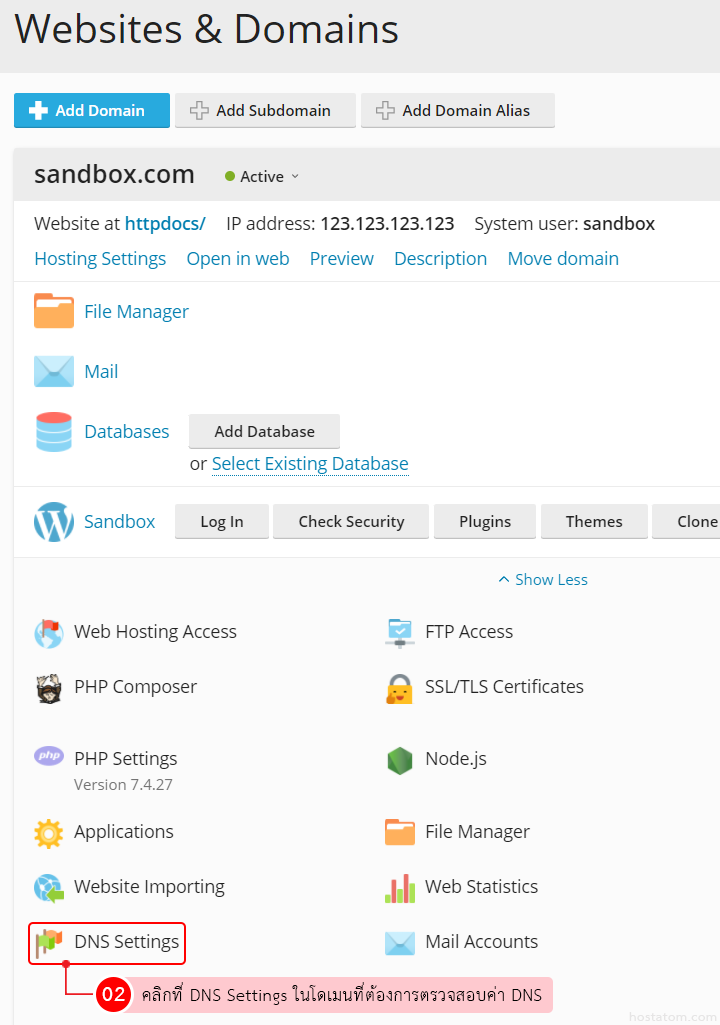This screenshot has height=1025, width=720.
Task: Open the PHP Settings link
Action: tap(126, 759)
